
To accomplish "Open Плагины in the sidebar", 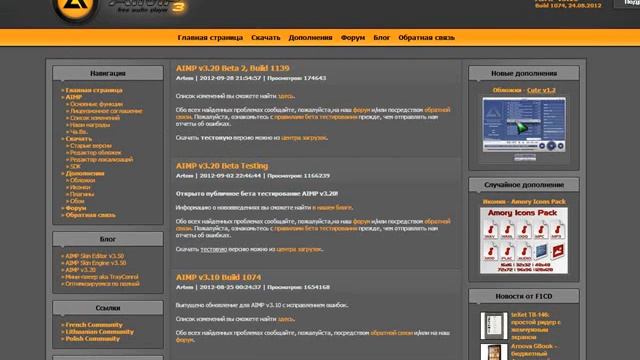I will pos(82,194).
